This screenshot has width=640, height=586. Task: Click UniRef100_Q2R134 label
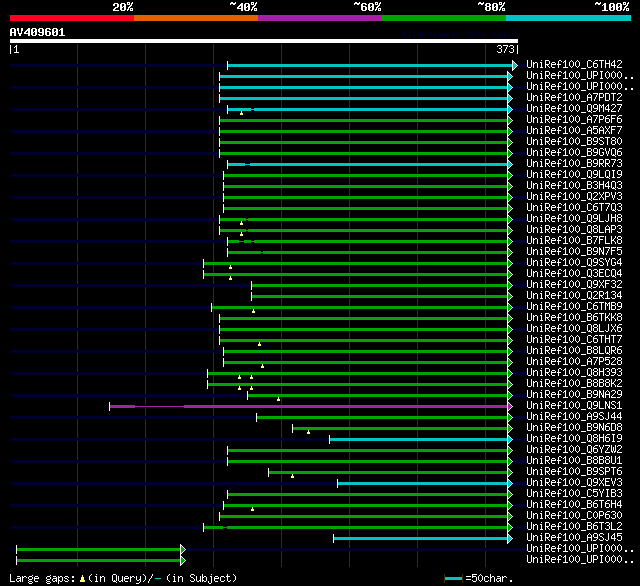pos(574,296)
